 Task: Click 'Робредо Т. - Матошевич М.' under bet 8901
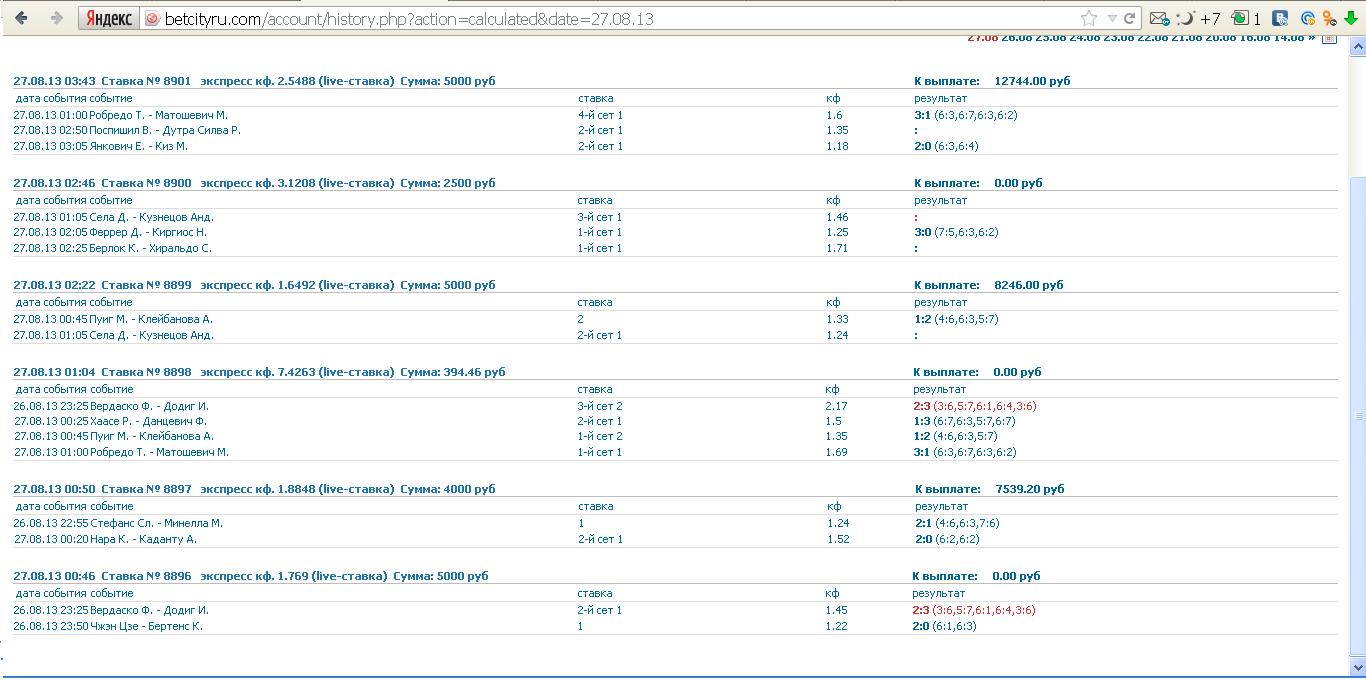[159, 115]
